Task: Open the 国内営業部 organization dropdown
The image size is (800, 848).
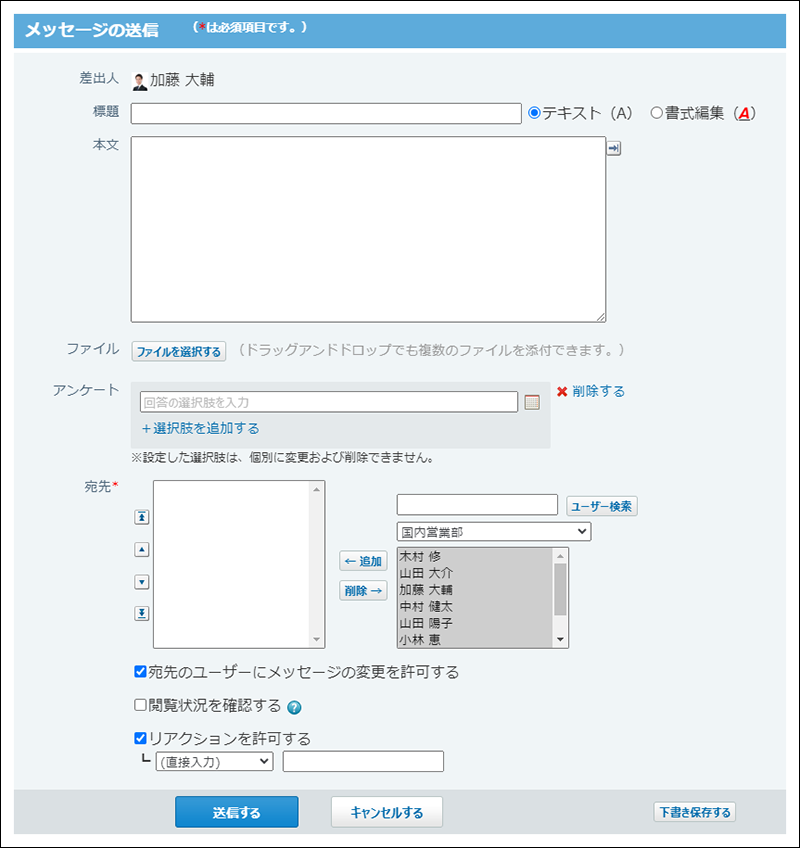Action: click(x=494, y=532)
